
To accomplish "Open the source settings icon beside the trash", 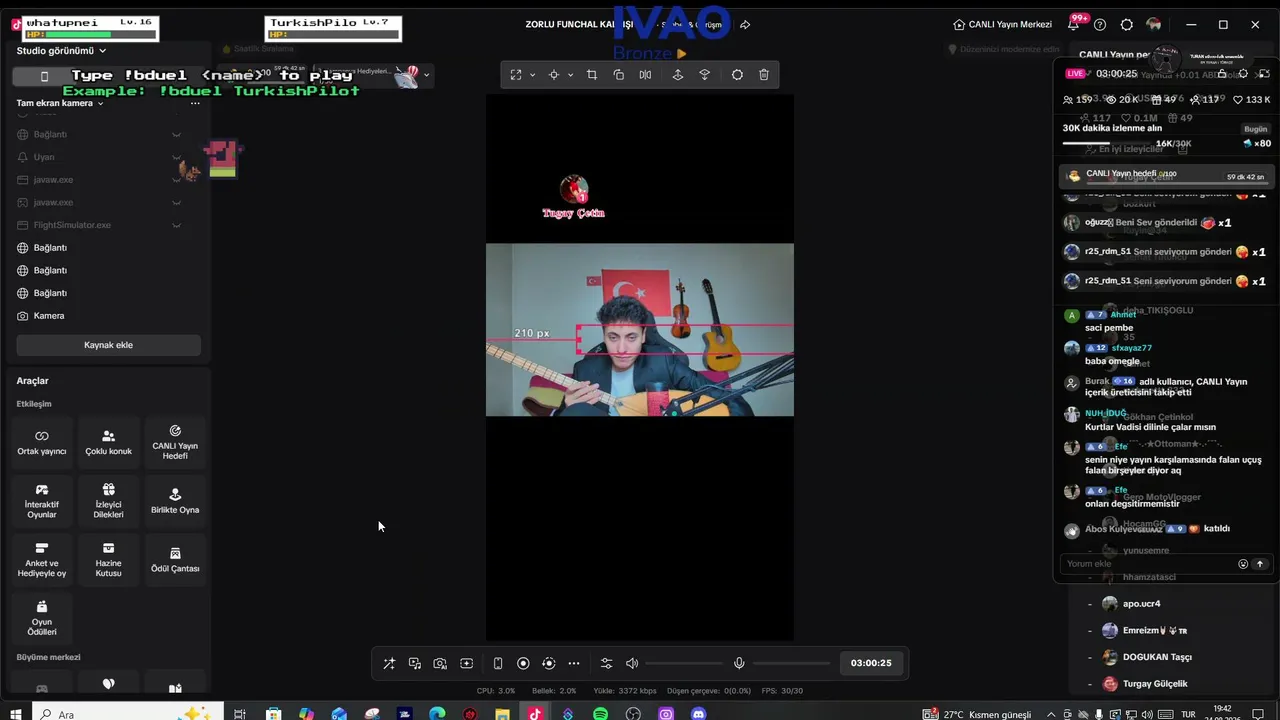I will (737, 75).
